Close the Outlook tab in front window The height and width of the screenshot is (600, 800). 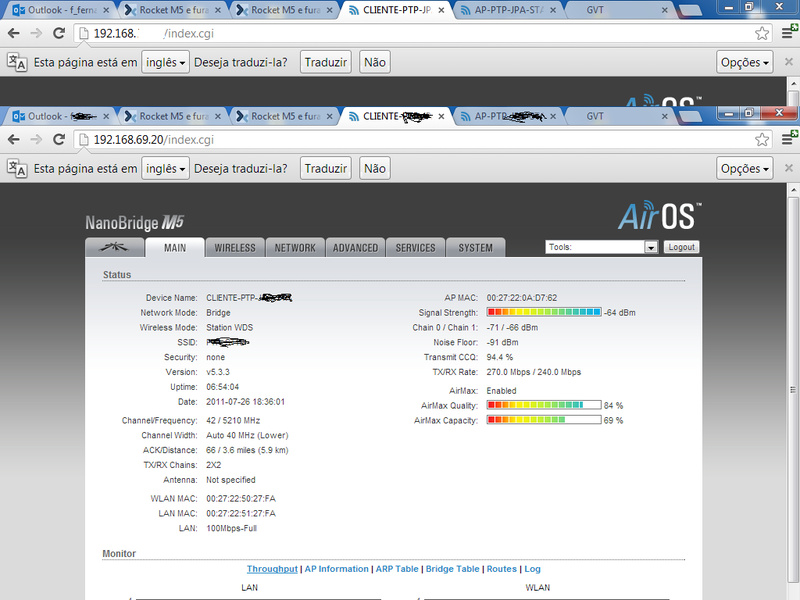click(106, 116)
